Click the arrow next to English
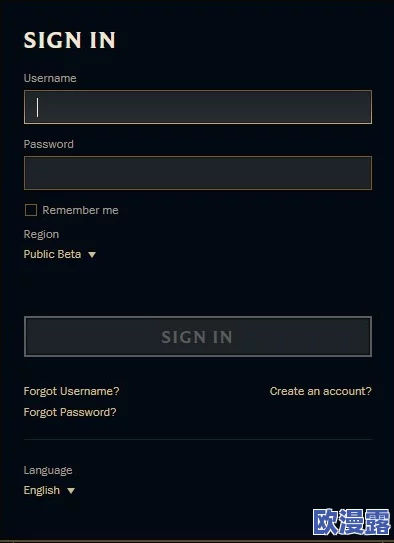This screenshot has width=394, height=543. coord(71,491)
